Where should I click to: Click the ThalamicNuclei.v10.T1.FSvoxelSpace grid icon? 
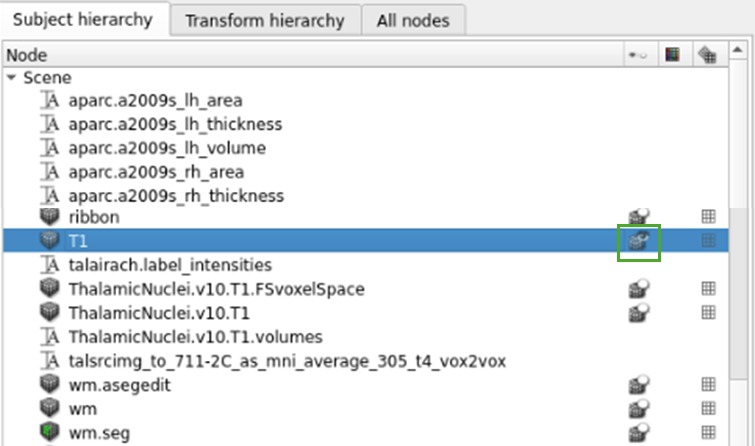tap(708, 289)
